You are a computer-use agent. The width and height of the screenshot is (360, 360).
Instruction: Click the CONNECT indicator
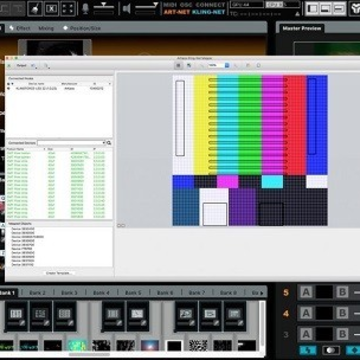click(210, 5)
